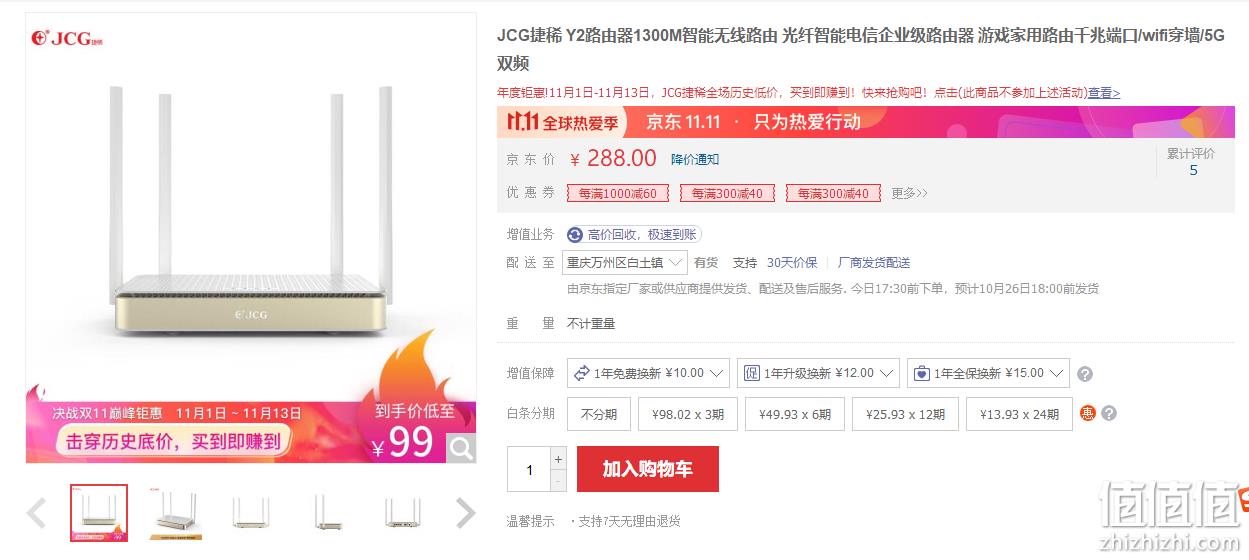
Task: Click the JCG brand logo
Action: tap(67, 38)
